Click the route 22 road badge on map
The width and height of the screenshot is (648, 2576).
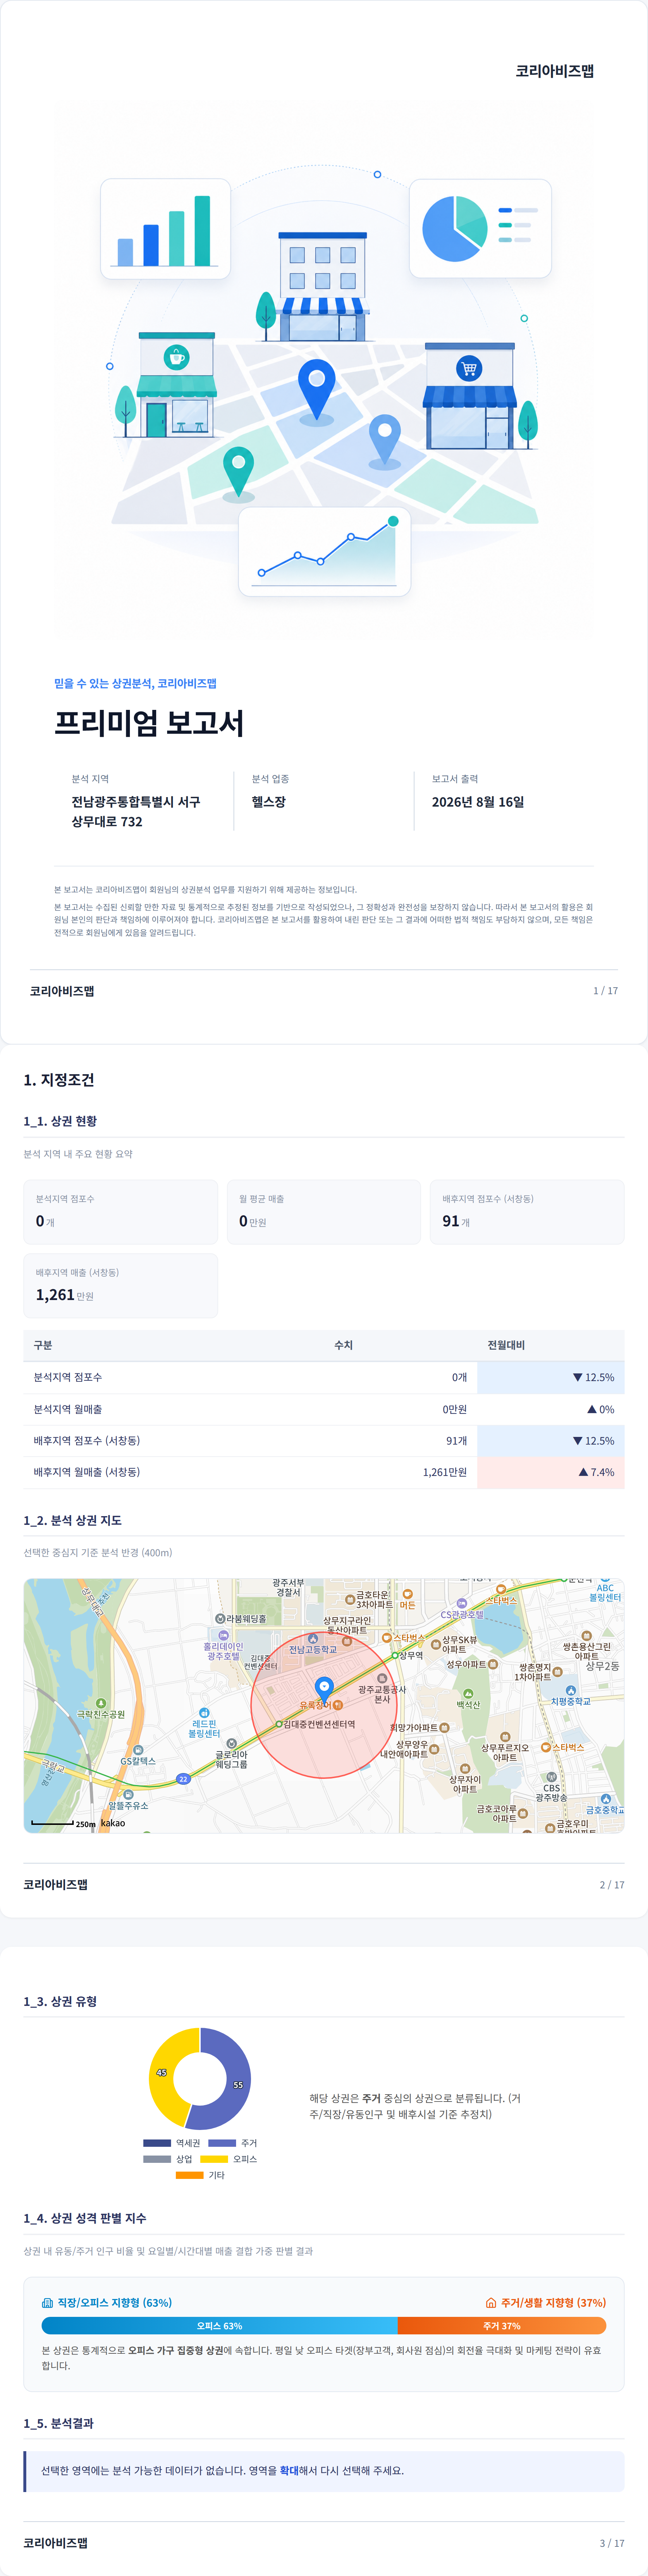point(183,1779)
